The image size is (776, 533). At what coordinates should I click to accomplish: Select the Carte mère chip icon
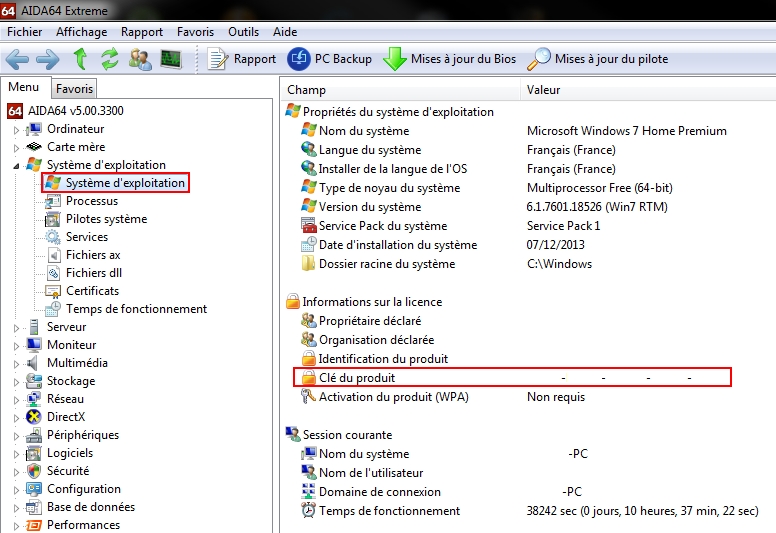click(34, 147)
